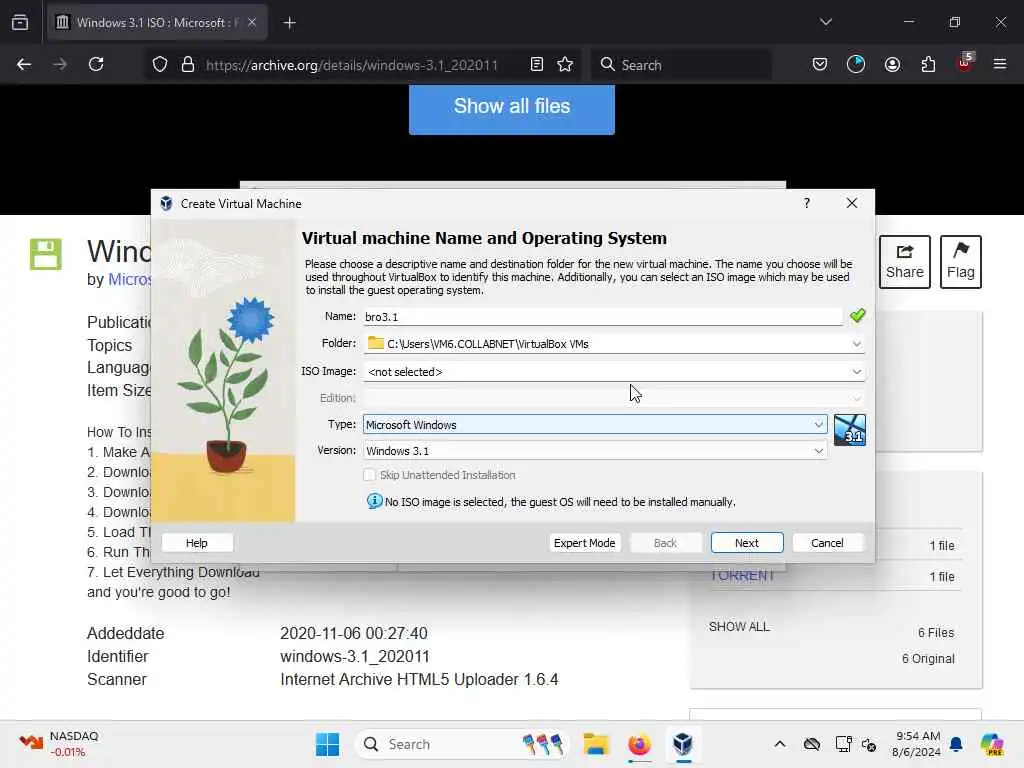This screenshot has height=768, width=1024.
Task: Open the clock showing 9:54 AM
Action: [x=917, y=744]
